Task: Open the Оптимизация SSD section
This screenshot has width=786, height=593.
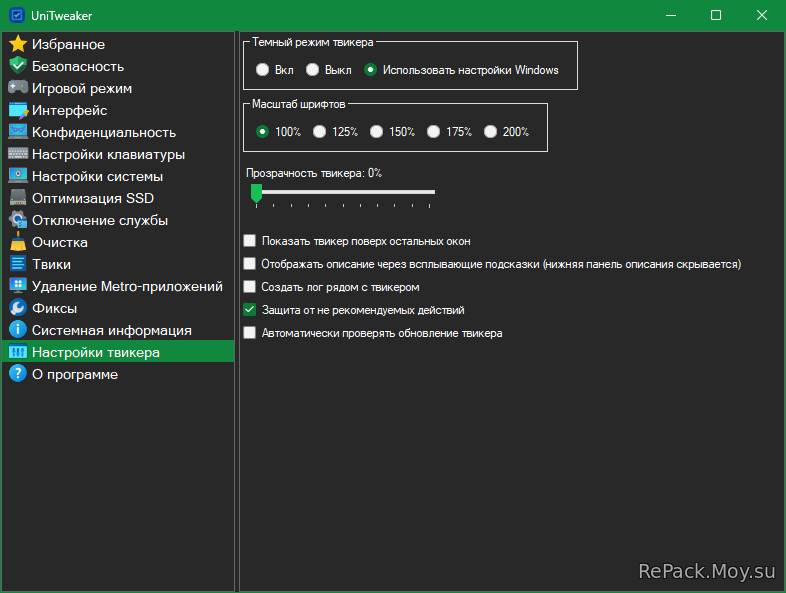Action: (92, 198)
